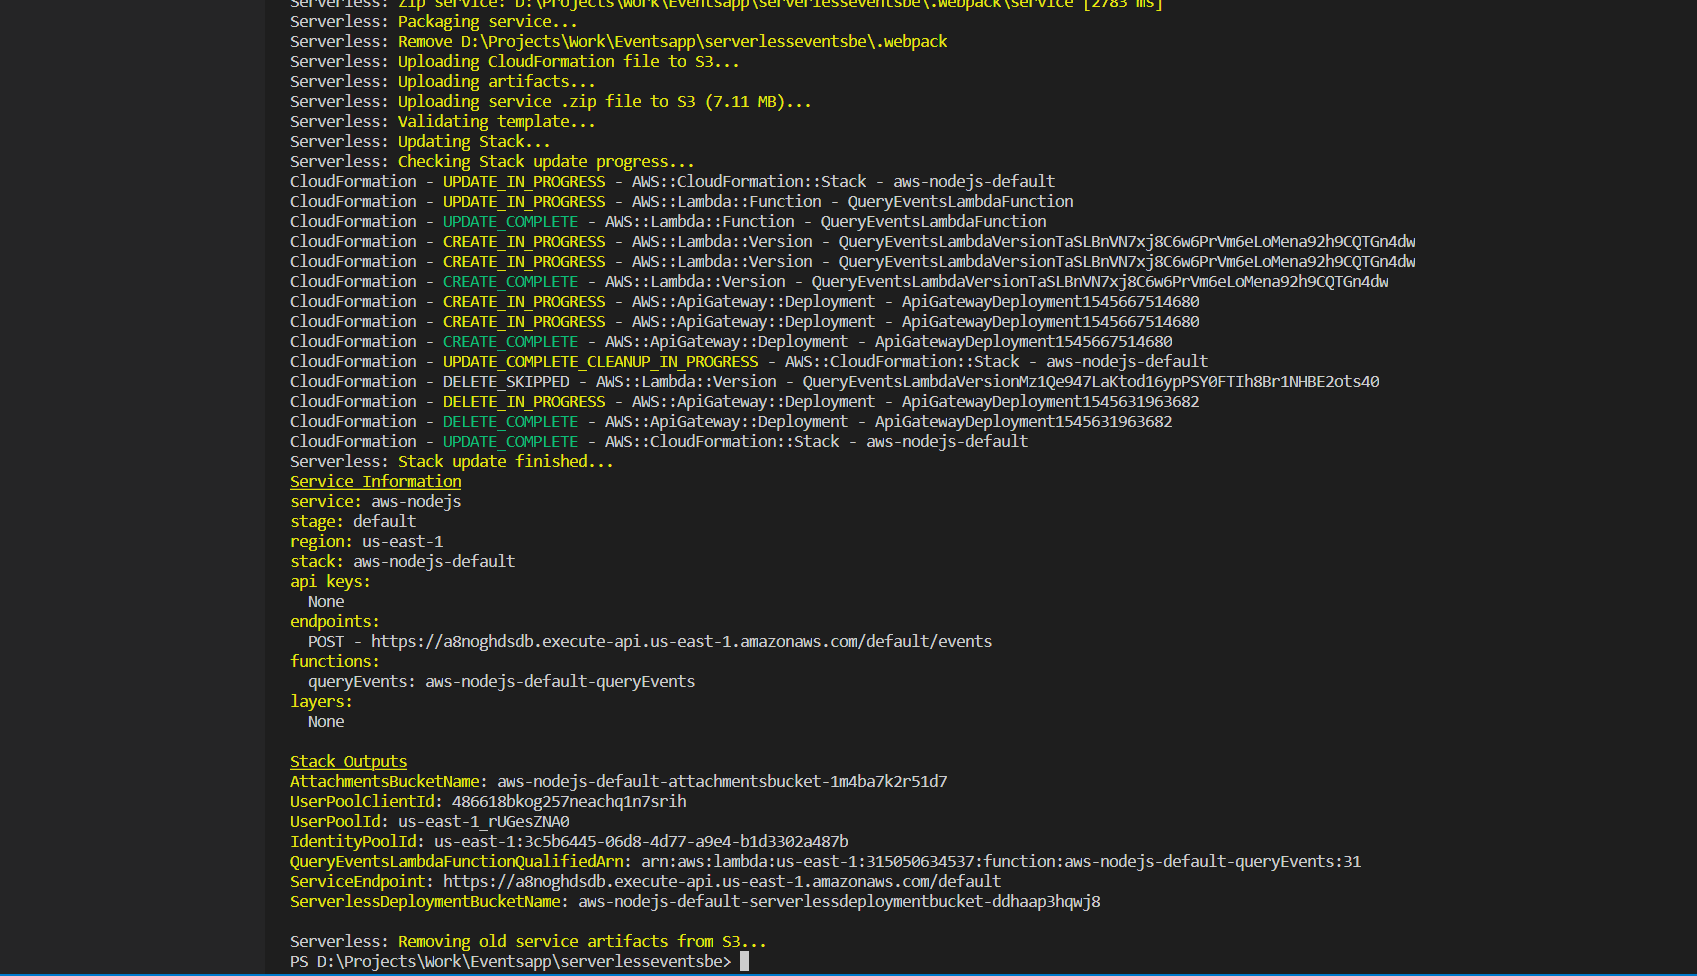Click the AttachmentsBucketName label
Screen dimensions: 1697x976
tap(388, 781)
